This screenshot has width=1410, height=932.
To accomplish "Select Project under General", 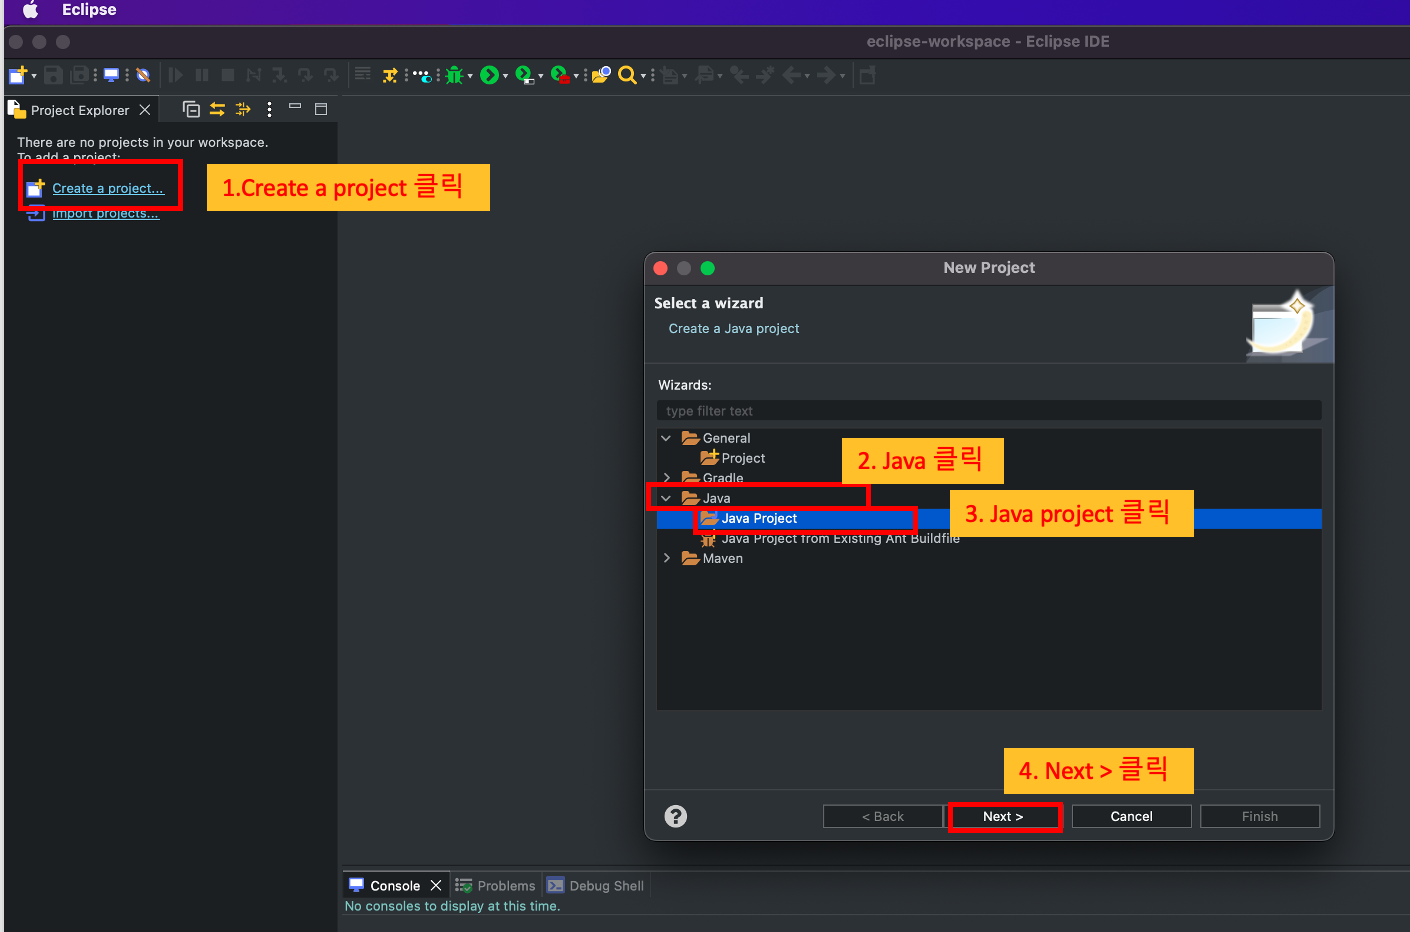I will 733,458.
